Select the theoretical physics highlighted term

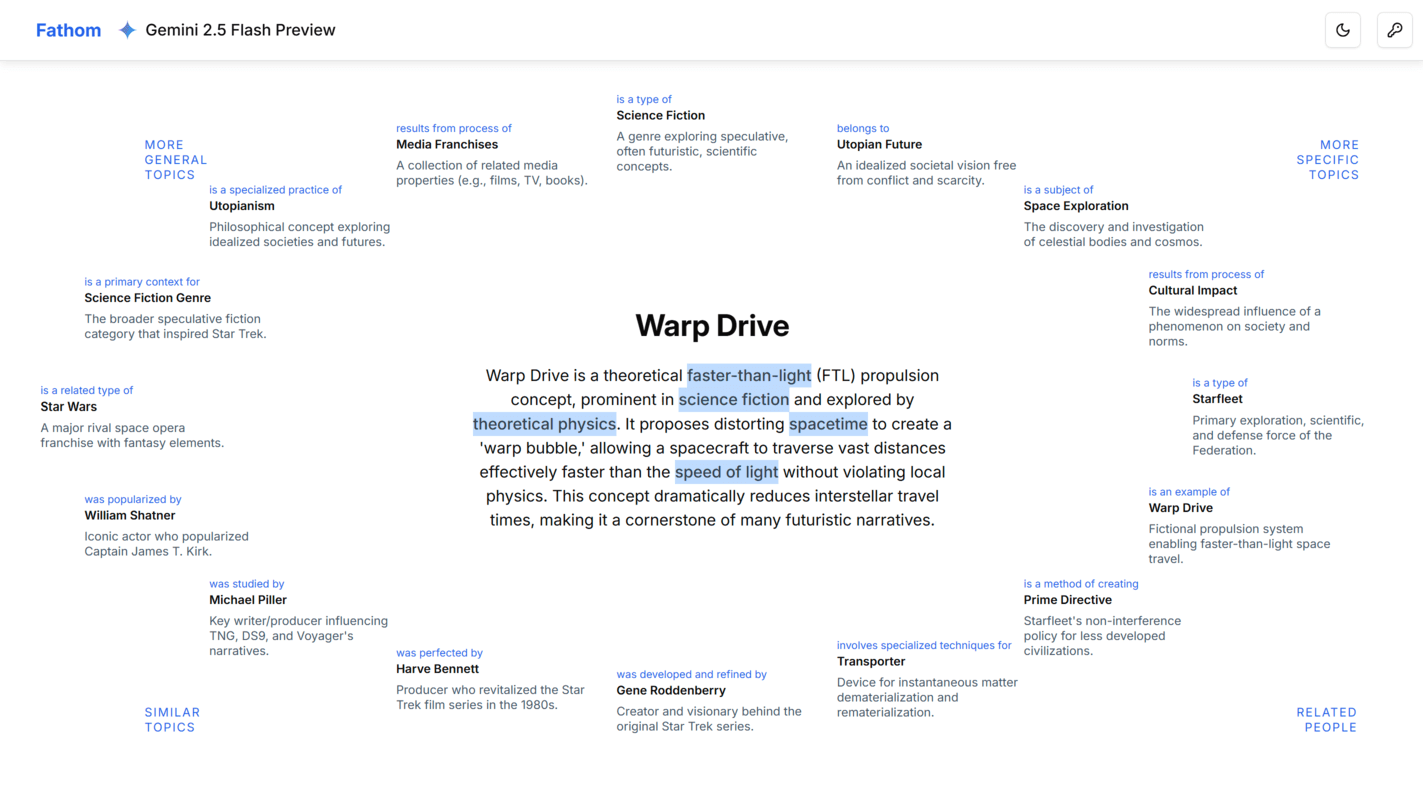coord(544,424)
